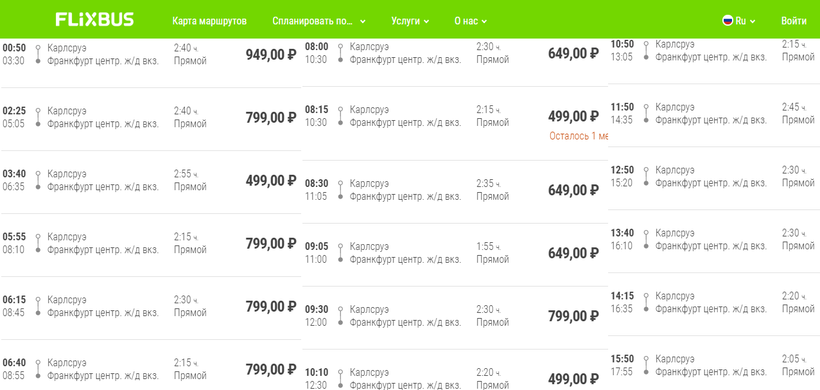Viewport: 820px width, 390px height.
Task: Choose the 06:40 trip priced 799,00 ₽
Action: tap(151, 369)
